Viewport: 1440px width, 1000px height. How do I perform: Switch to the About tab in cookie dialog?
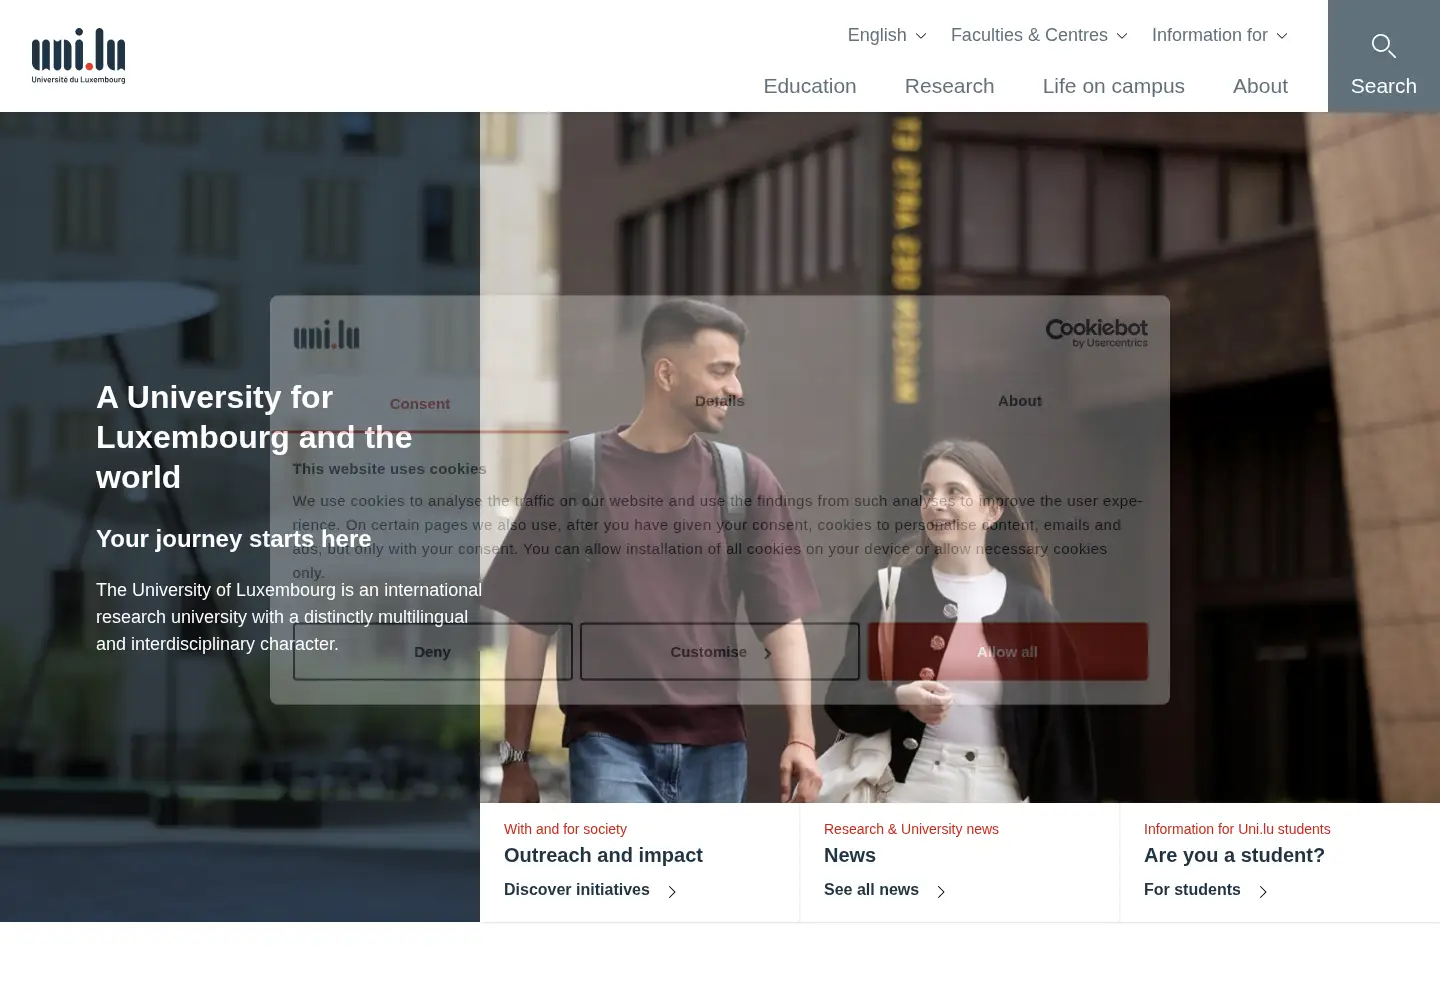pos(1020,401)
